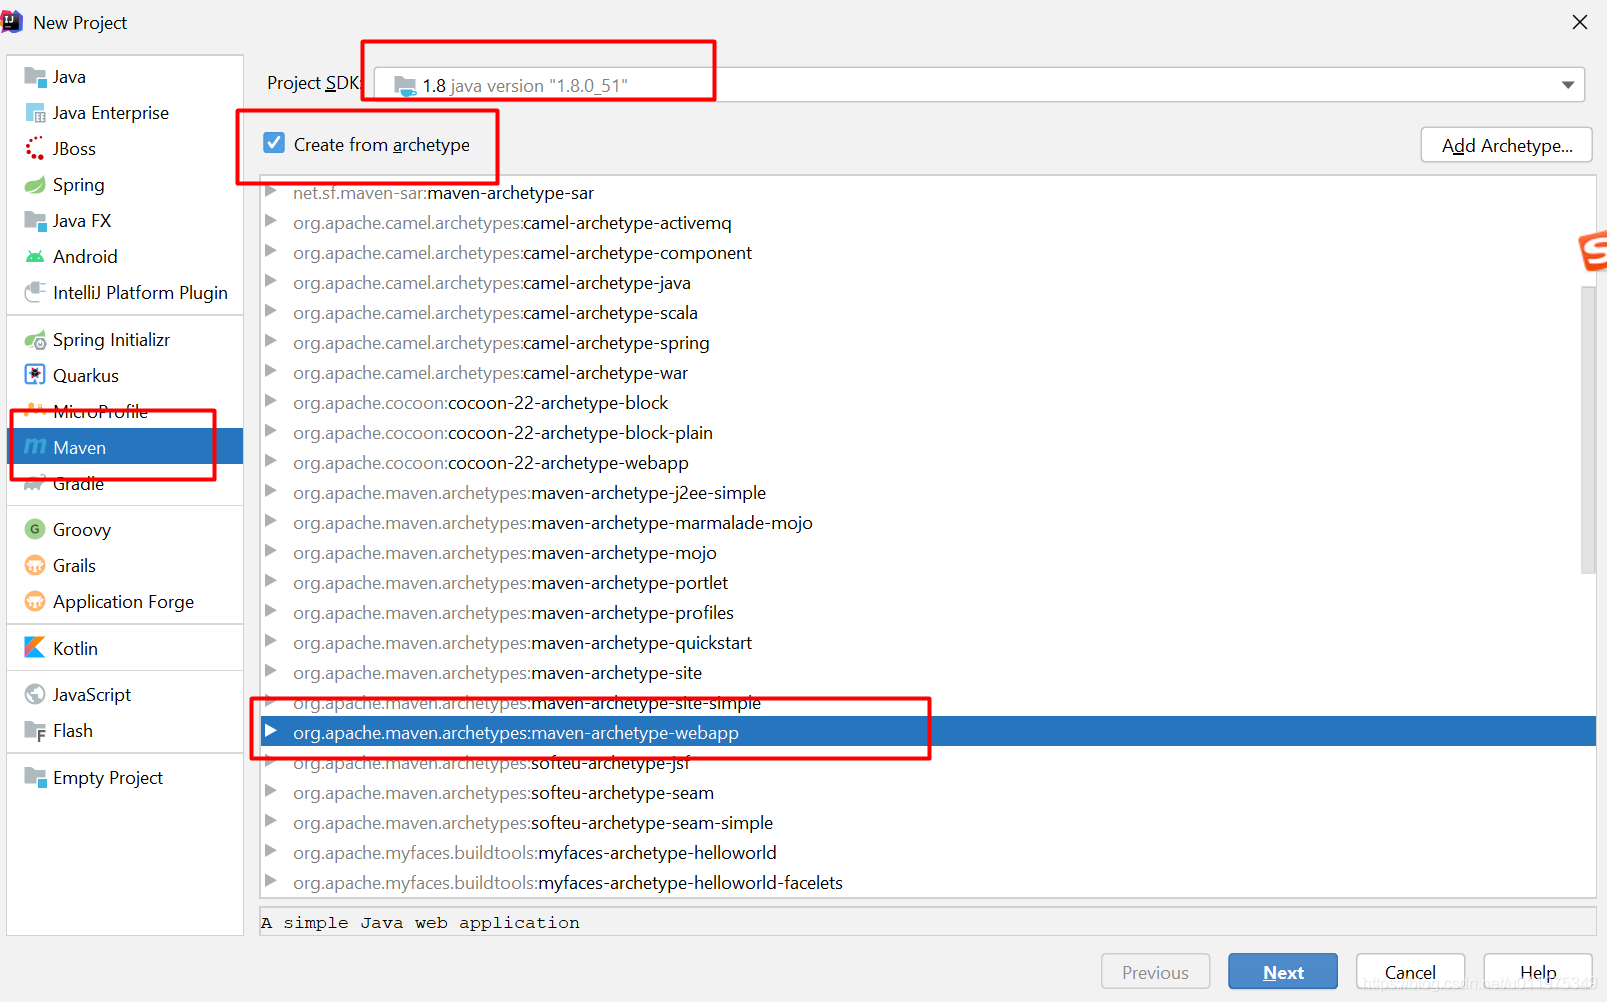Click the Kotlin logo icon

click(x=35, y=648)
